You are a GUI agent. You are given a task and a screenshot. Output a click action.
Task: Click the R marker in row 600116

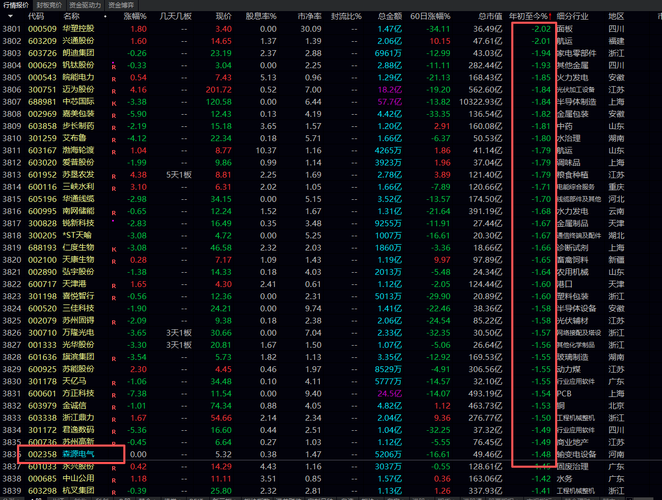point(114,188)
